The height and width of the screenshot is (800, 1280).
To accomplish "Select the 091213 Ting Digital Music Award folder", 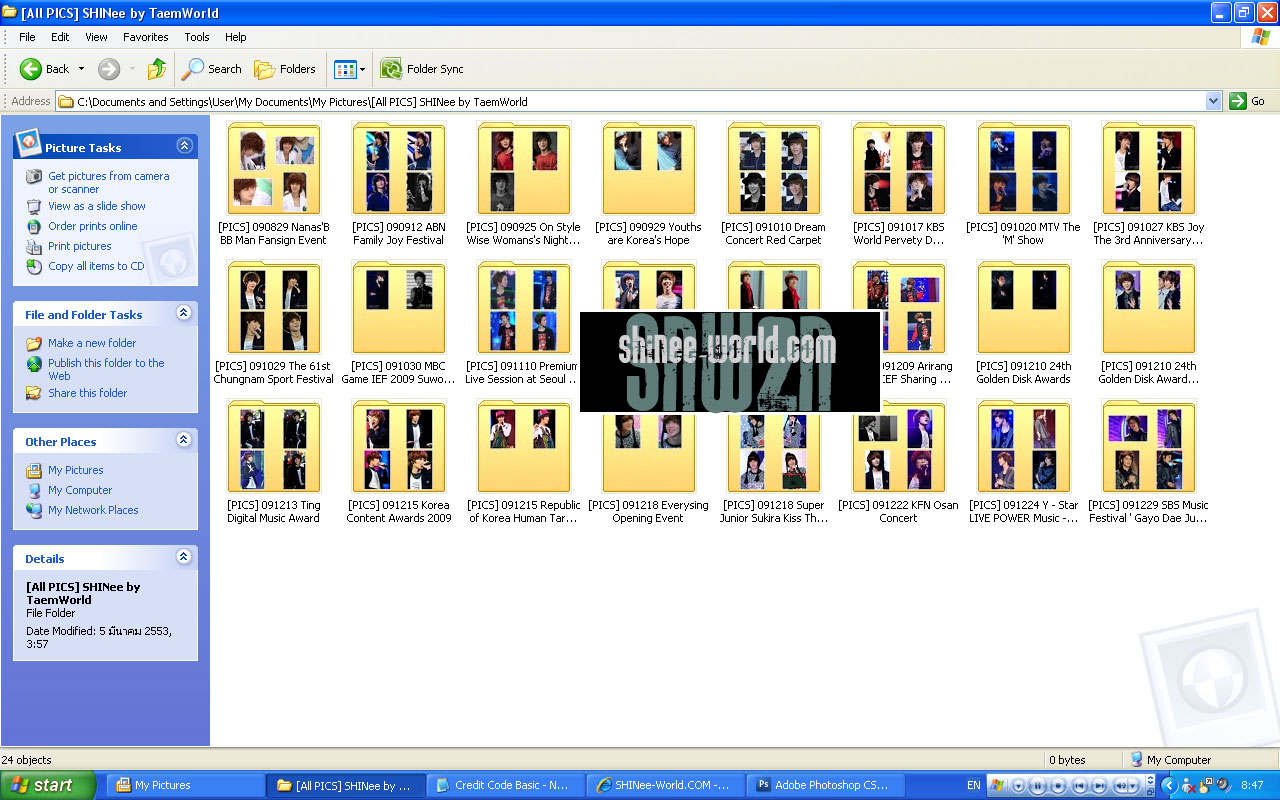I will pos(273,463).
